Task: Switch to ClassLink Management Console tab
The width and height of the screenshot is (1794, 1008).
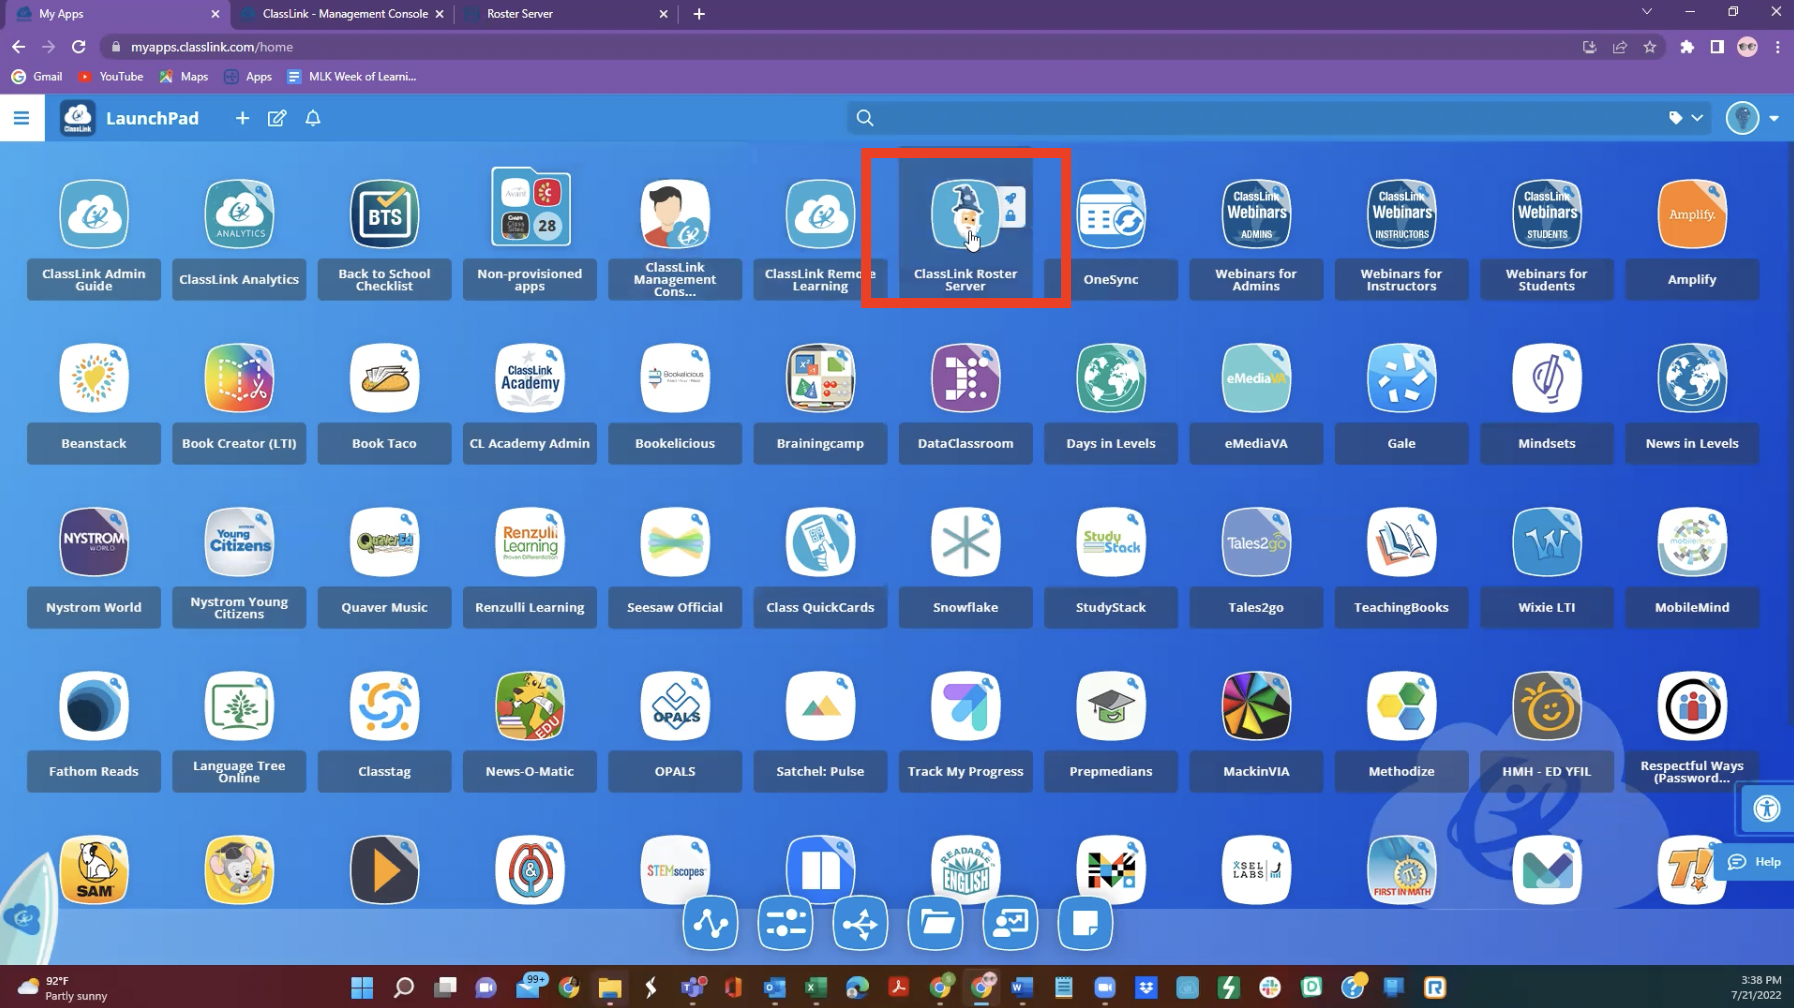Action: click(345, 14)
